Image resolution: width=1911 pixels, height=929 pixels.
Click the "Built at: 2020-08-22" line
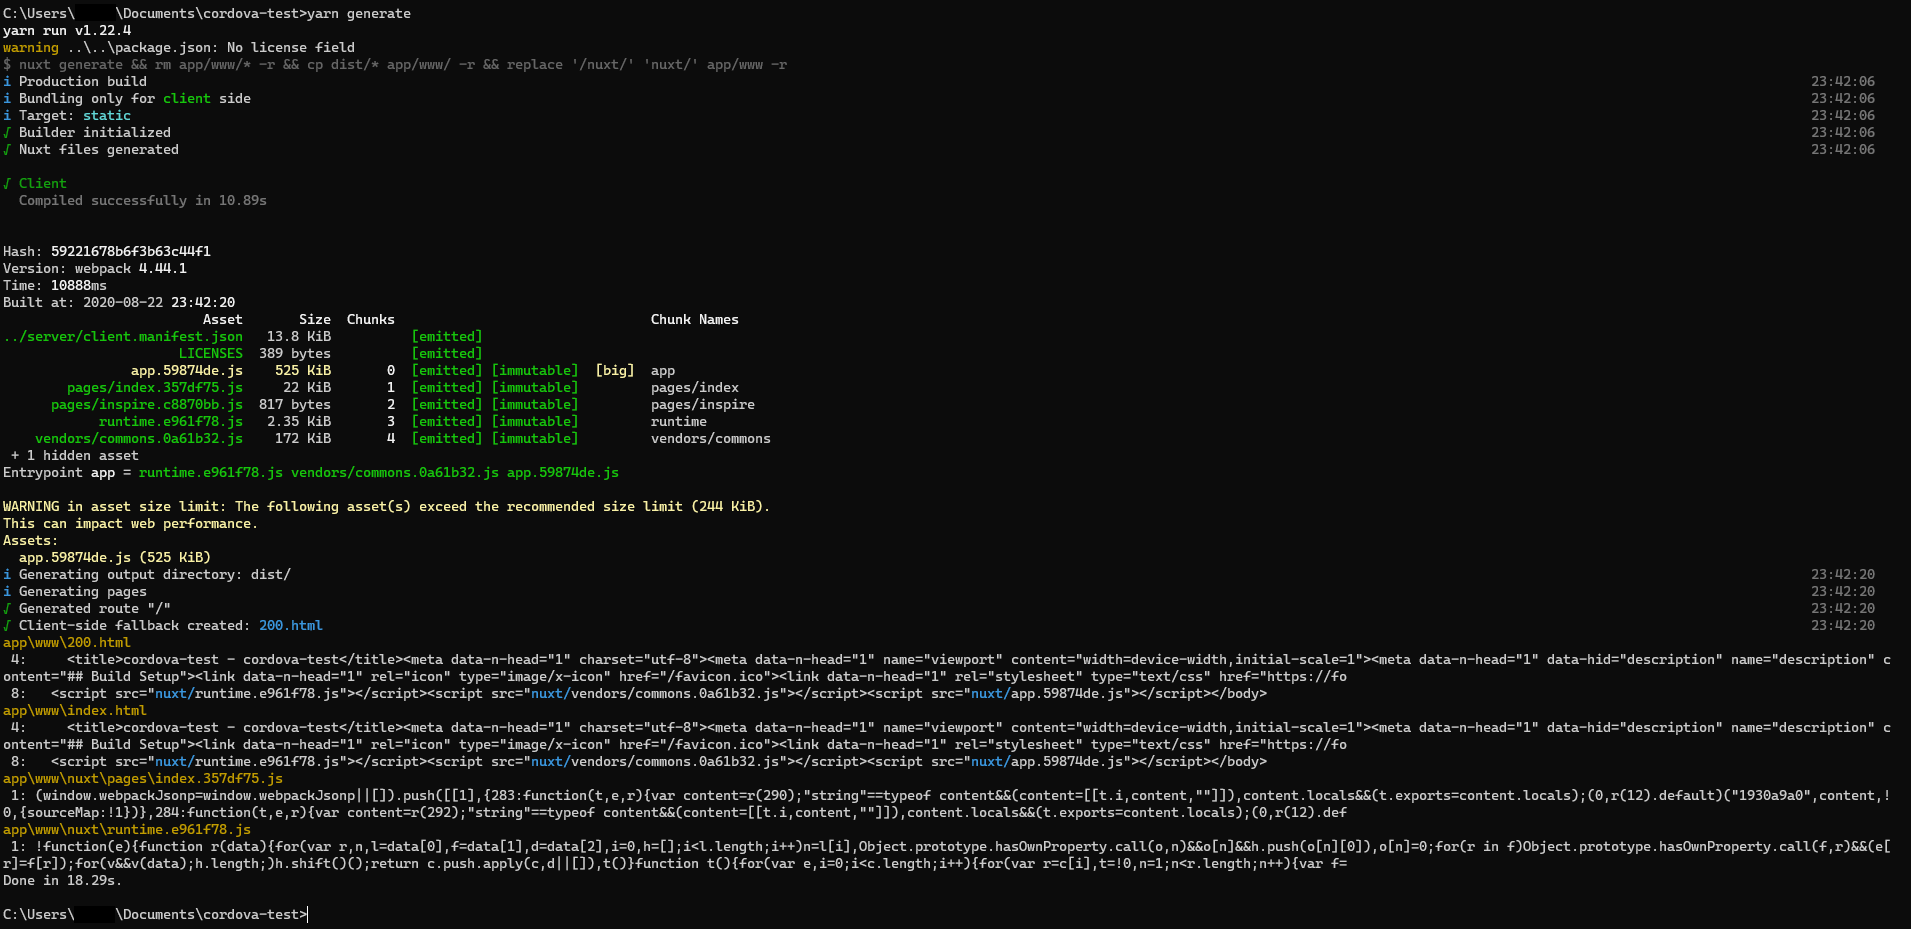point(119,302)
